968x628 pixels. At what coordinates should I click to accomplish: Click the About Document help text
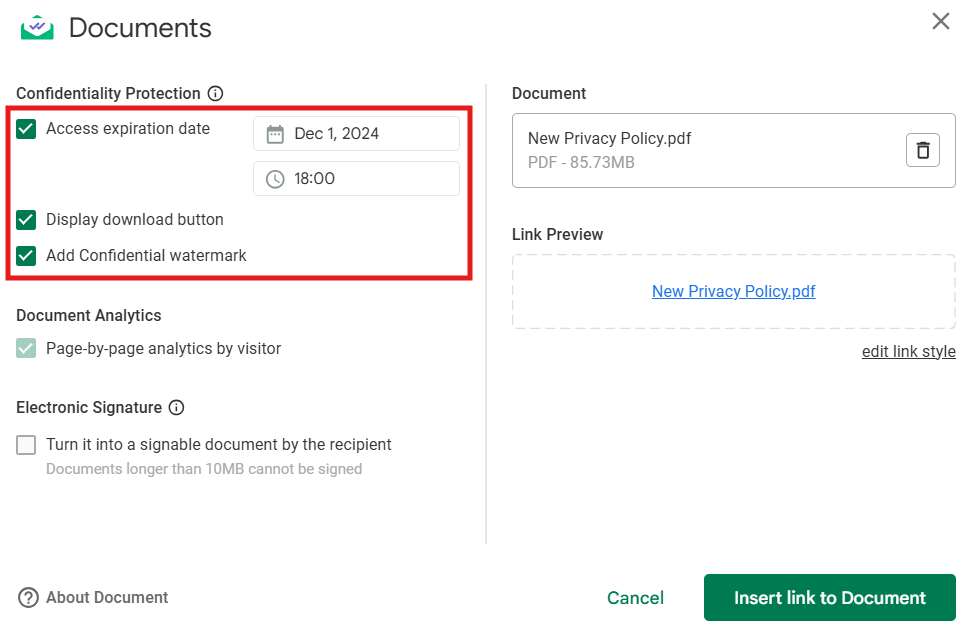coord(107,598)
